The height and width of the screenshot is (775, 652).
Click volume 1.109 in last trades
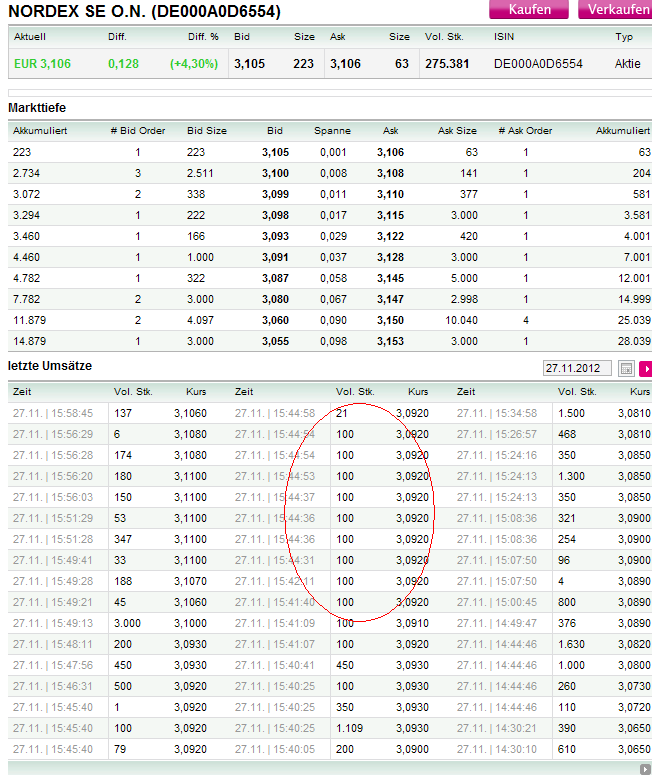349,729
